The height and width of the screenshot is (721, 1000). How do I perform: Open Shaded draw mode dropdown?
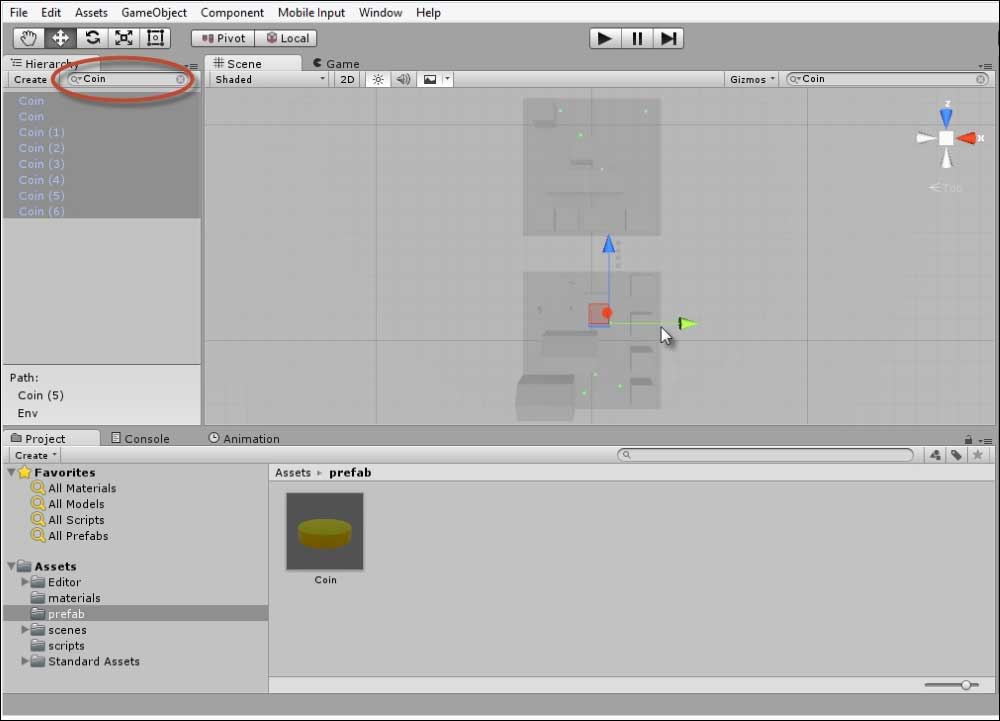269,80
